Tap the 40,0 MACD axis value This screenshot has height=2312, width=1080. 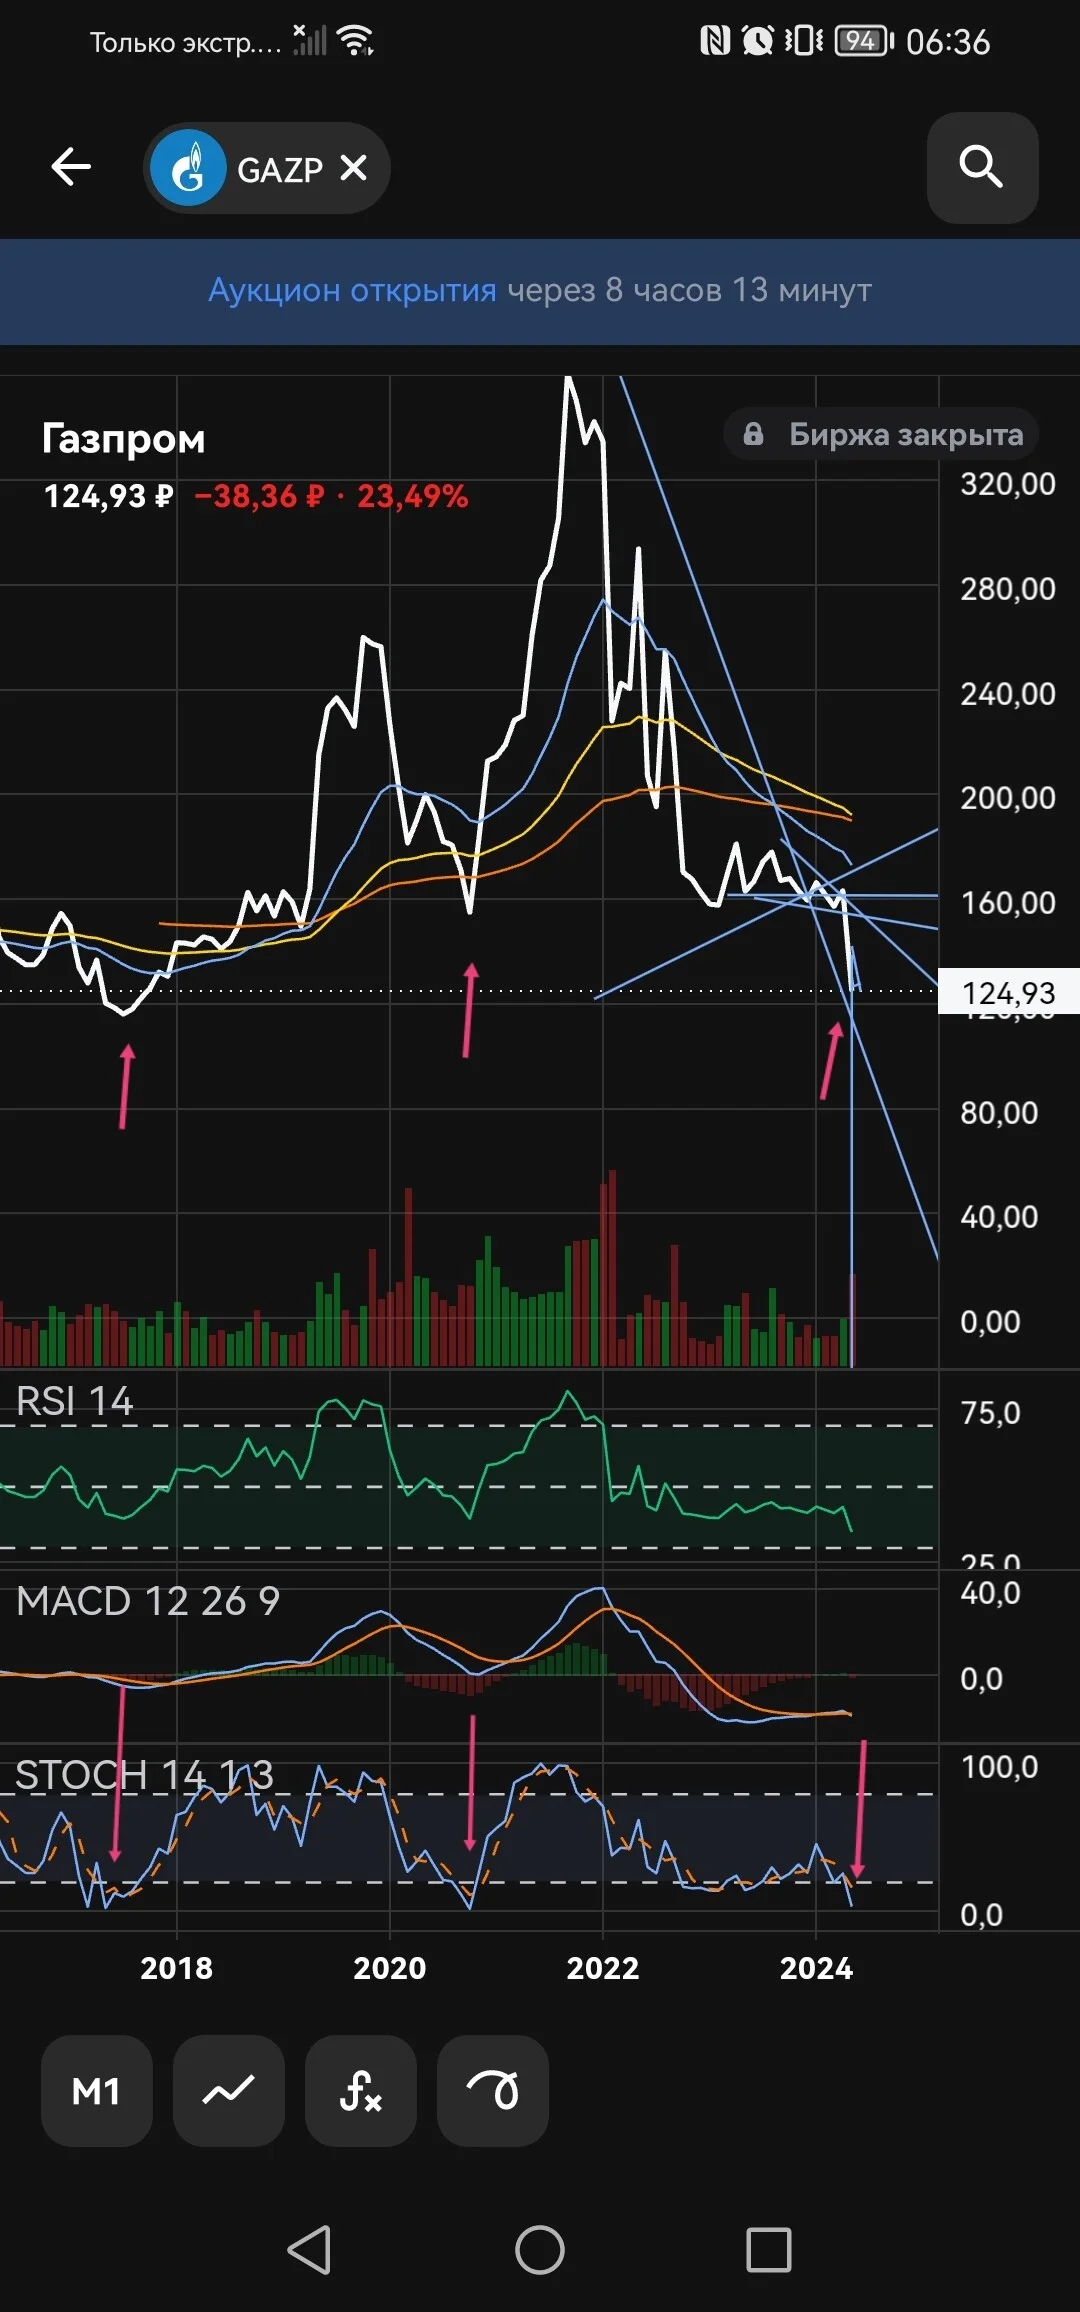point(990,1592)
